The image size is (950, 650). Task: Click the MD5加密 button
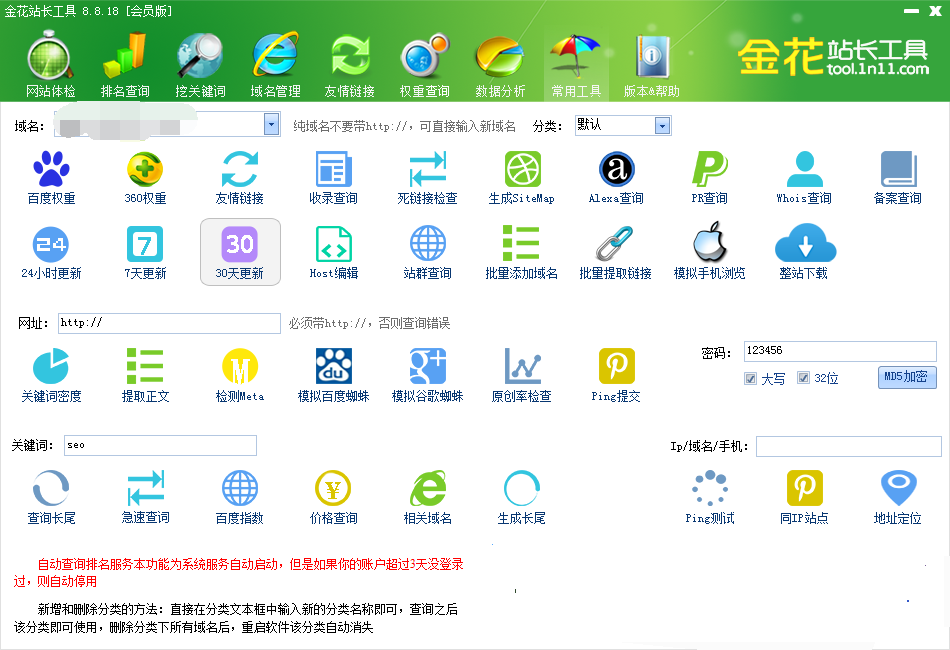point(907,377)
